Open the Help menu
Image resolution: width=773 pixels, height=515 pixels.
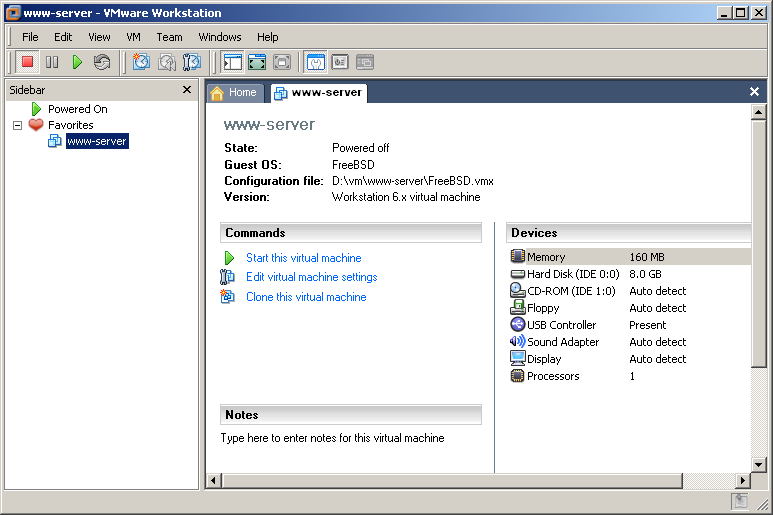(x=268, y=37)
